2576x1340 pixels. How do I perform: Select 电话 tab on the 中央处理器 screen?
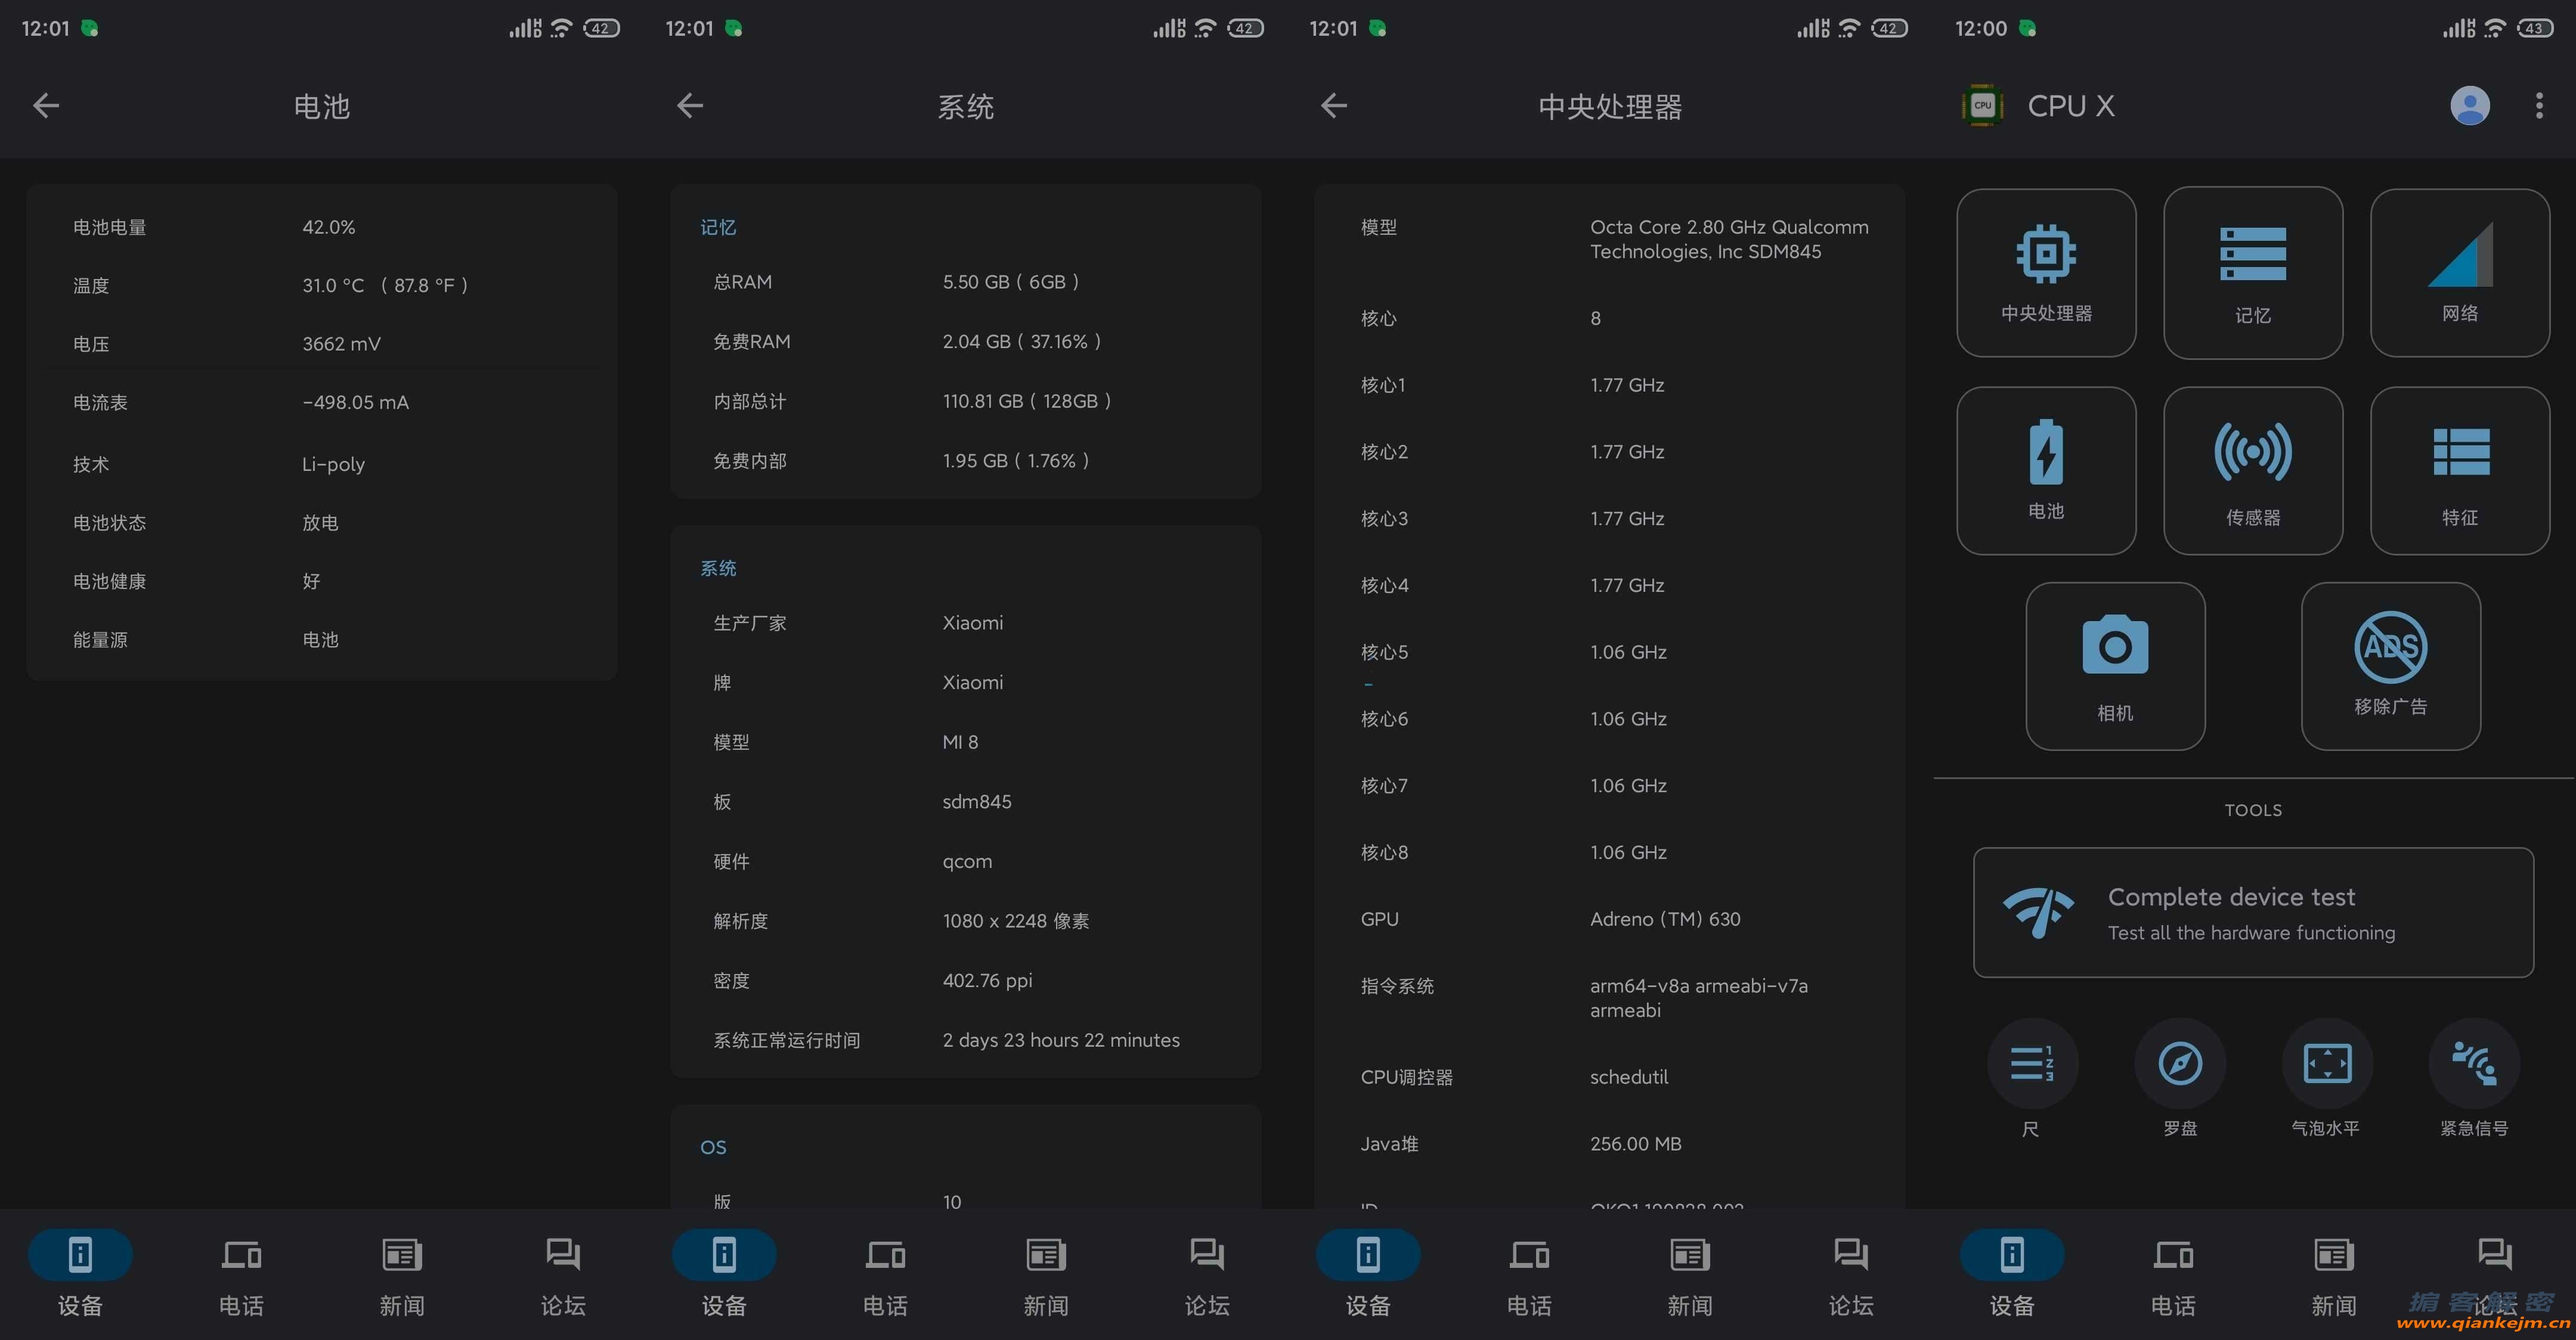(x=1529, y=1276)
